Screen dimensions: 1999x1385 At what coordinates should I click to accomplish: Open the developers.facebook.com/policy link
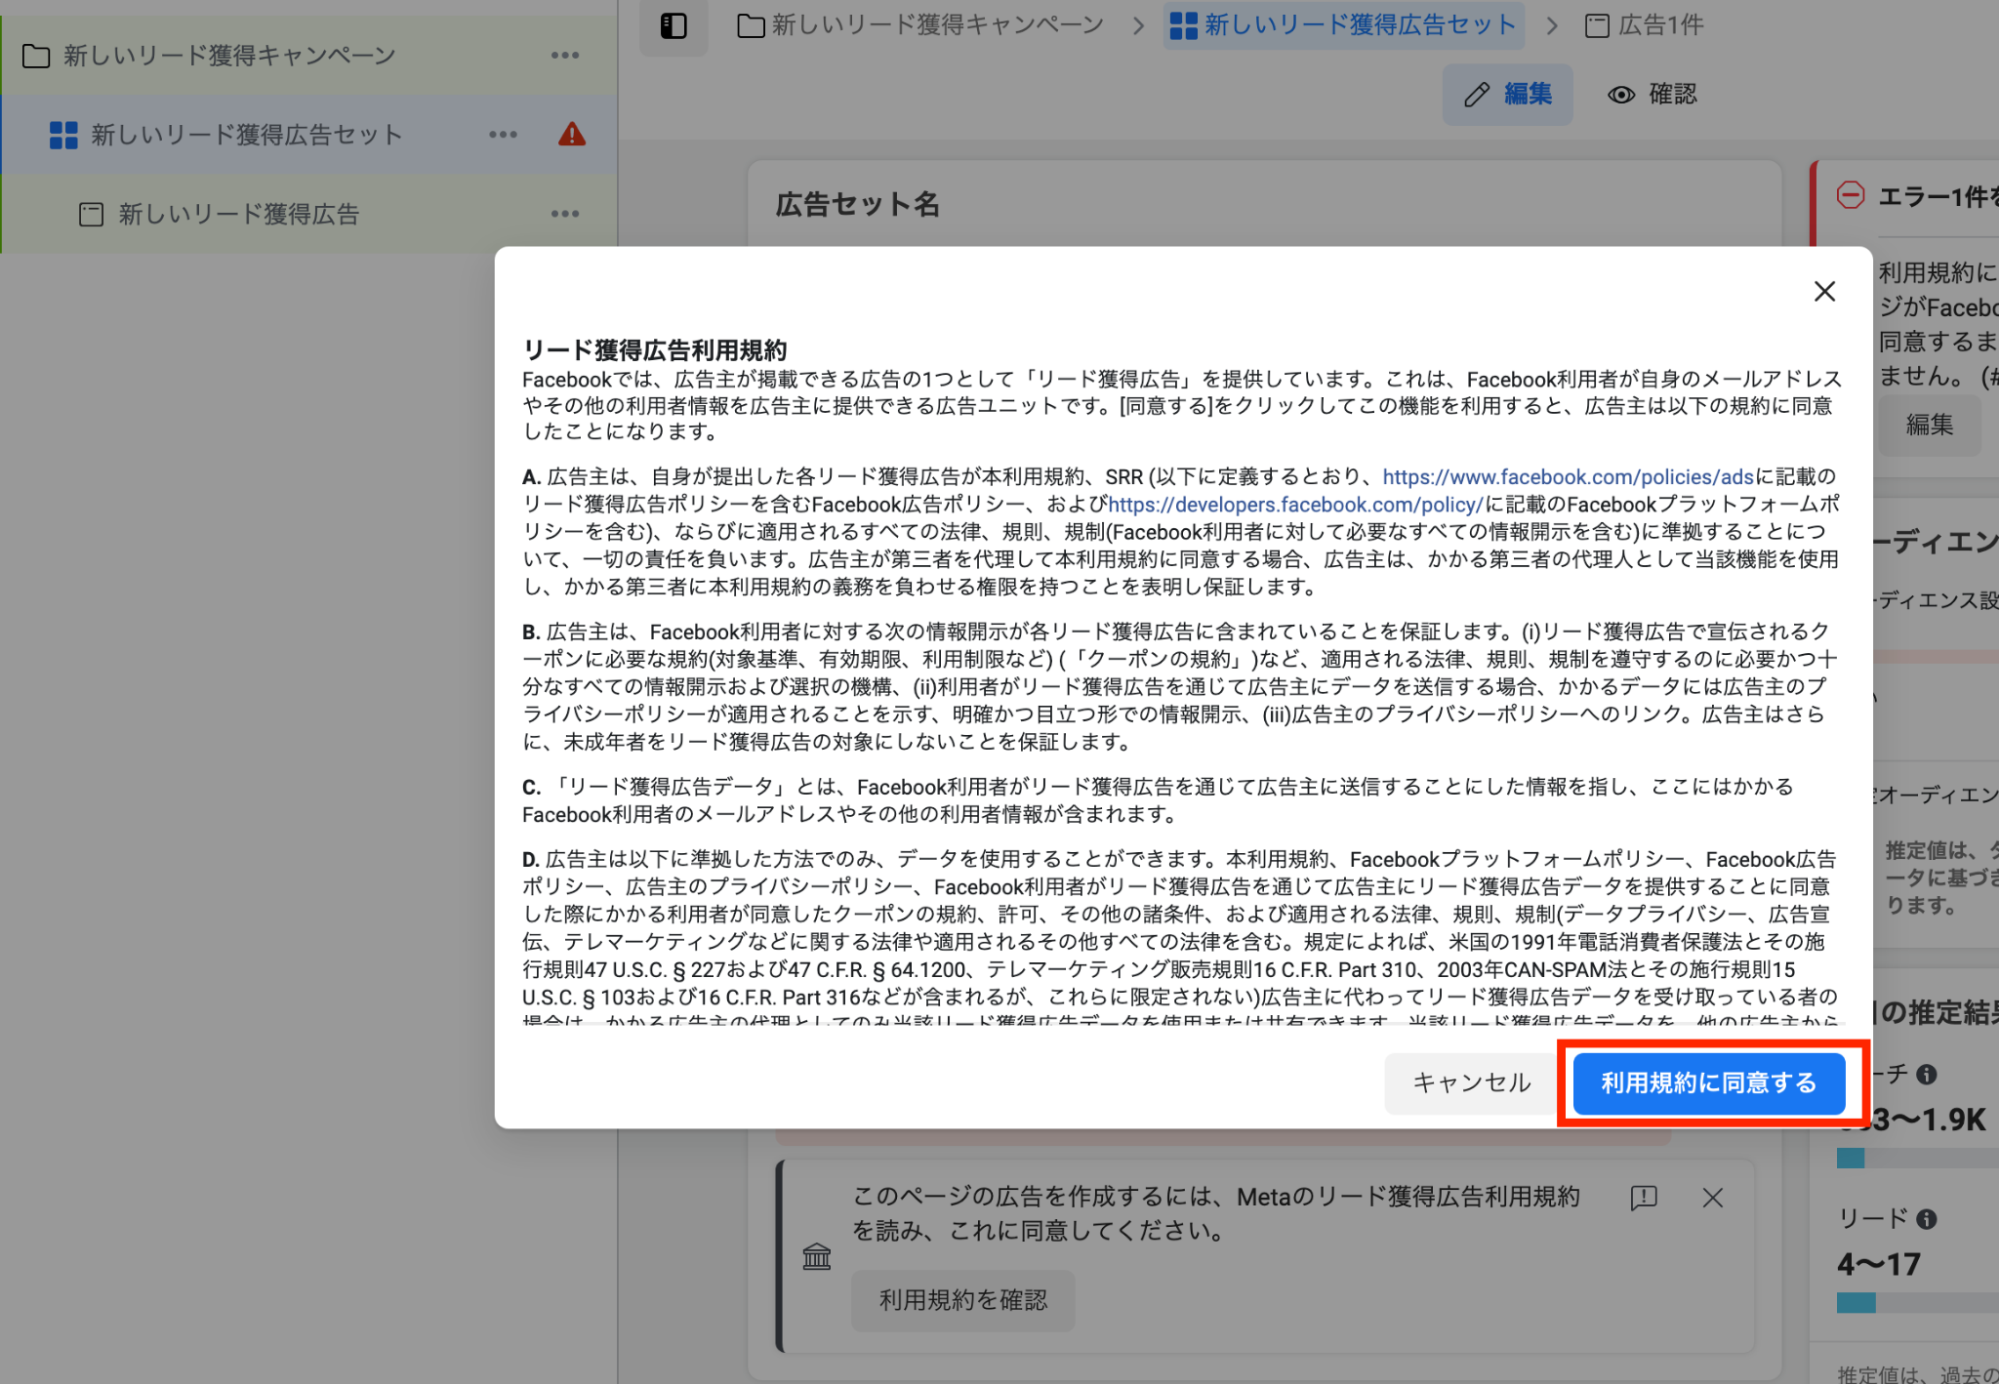click(x=1295, y=505)
